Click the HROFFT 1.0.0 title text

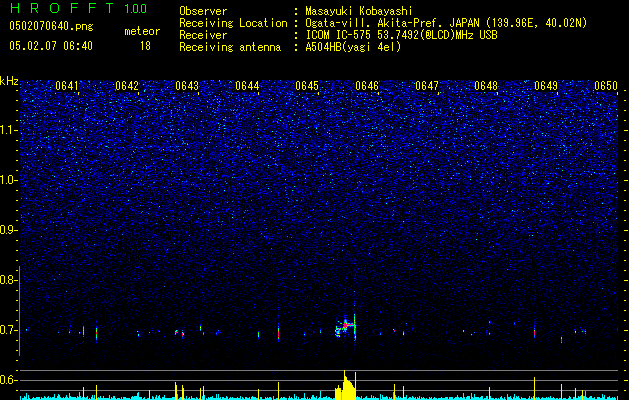[x=78, y=8]
